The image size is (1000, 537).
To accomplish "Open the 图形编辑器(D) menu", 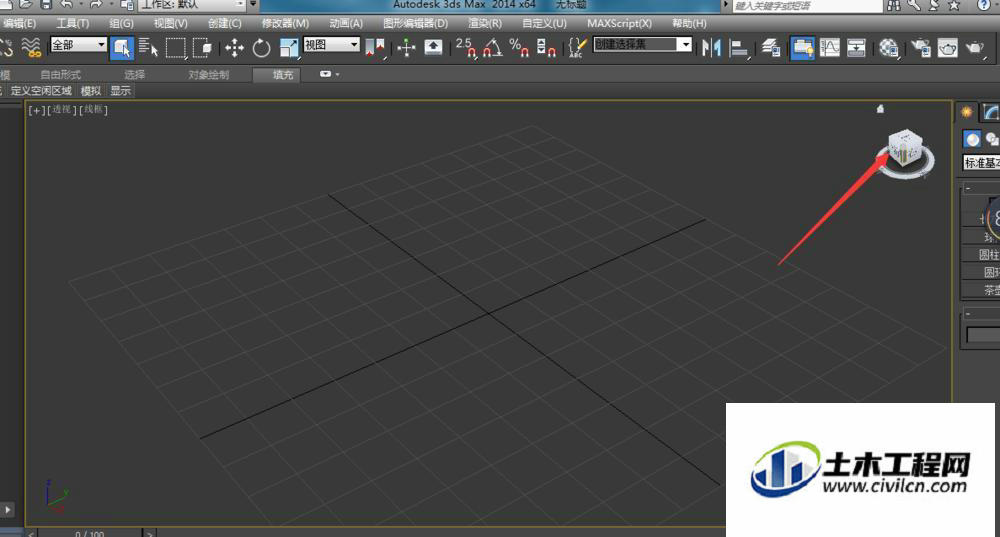I will [x=415, y=23].
